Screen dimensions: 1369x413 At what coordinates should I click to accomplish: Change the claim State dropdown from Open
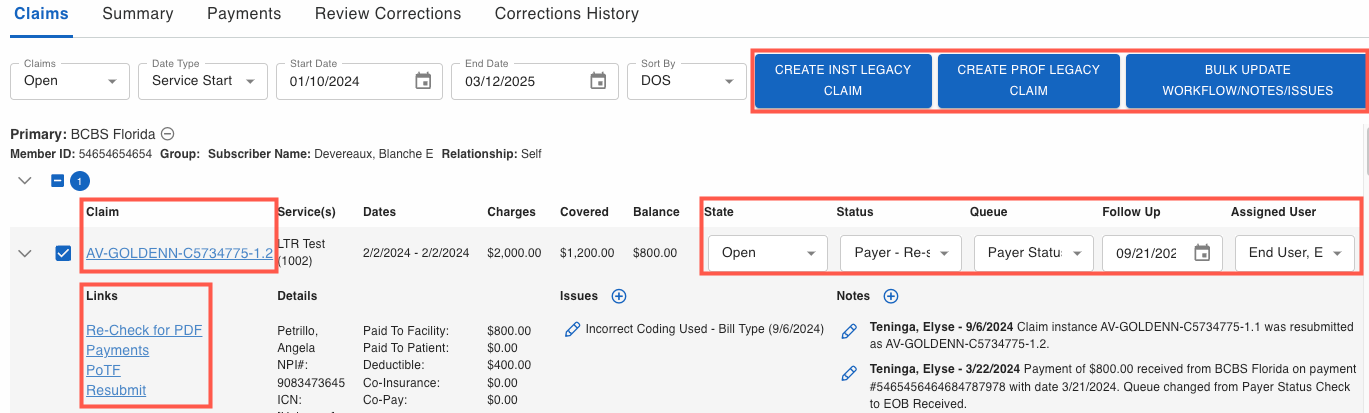(767, 253)
